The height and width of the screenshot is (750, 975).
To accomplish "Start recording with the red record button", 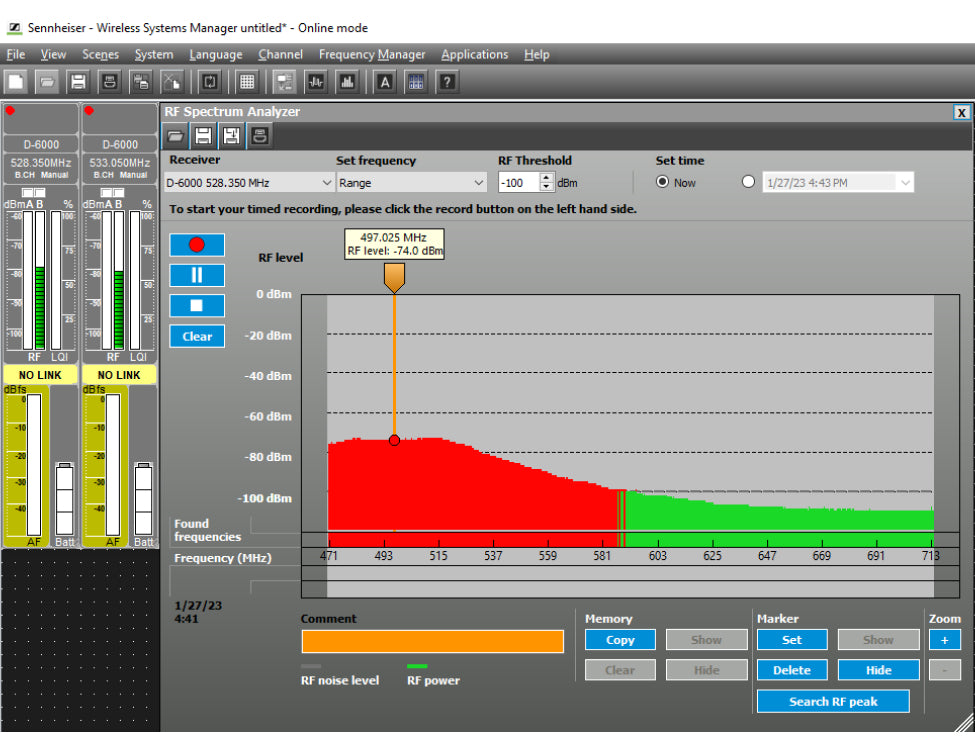I will pyautogui.click(x=197, y=245).
